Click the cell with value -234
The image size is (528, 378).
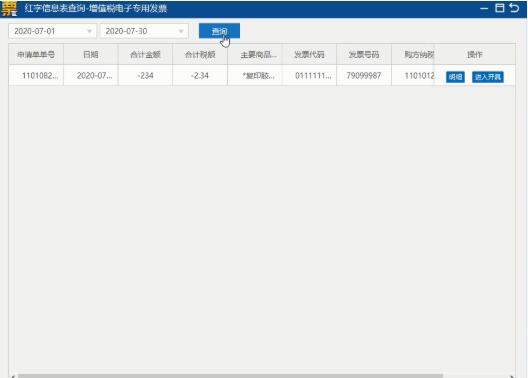145,75
